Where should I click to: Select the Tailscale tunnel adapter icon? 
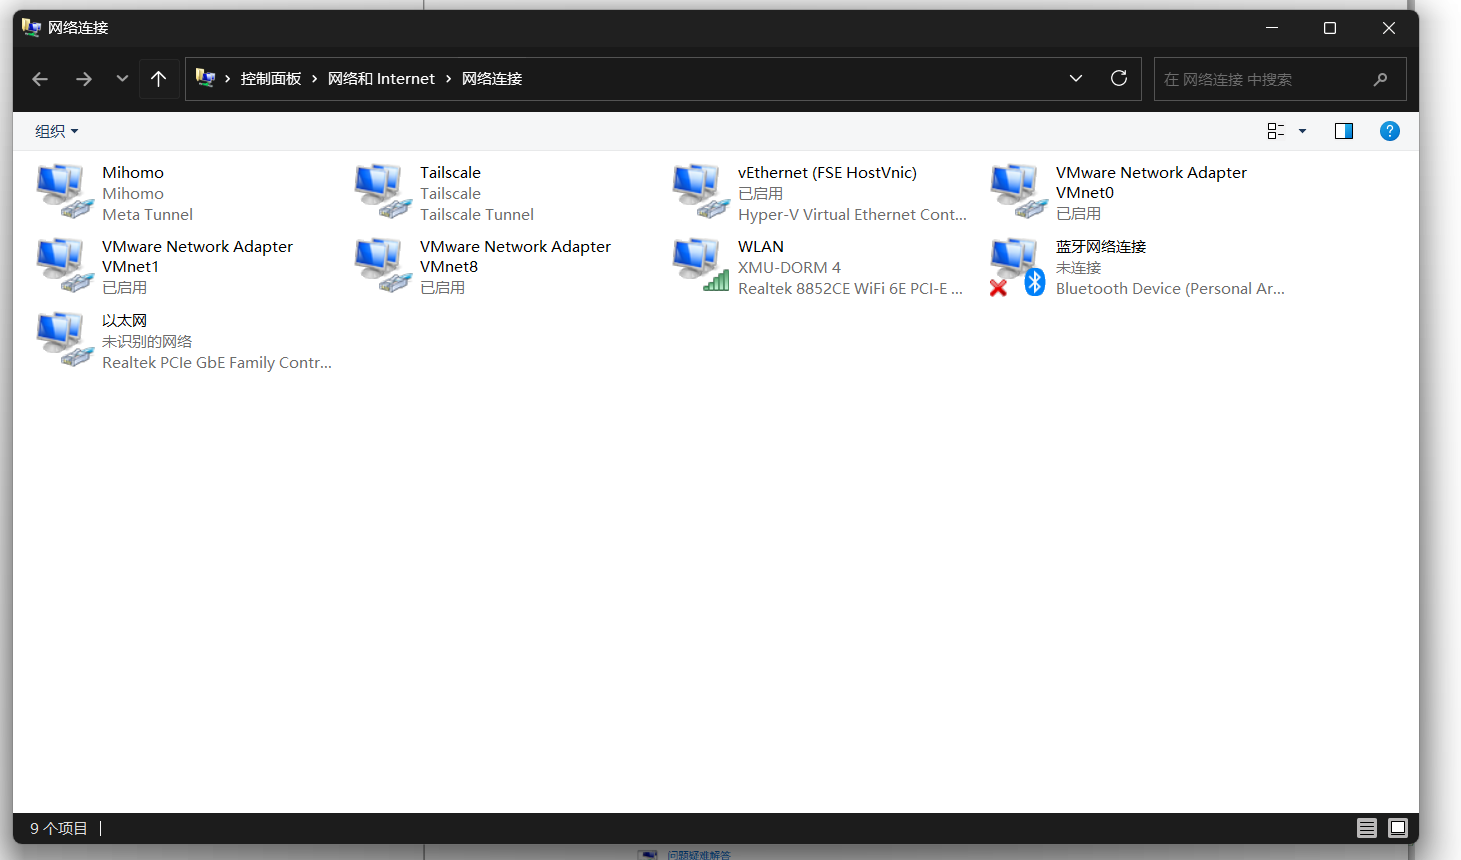[x=382, y=191]
